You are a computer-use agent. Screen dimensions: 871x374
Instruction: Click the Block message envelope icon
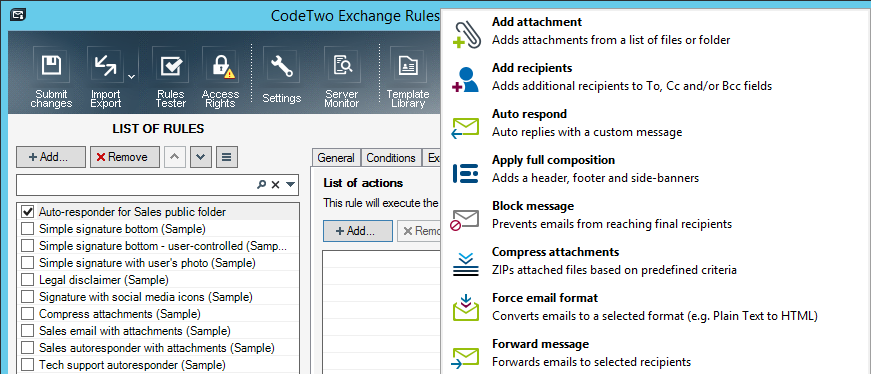[464, 220]
